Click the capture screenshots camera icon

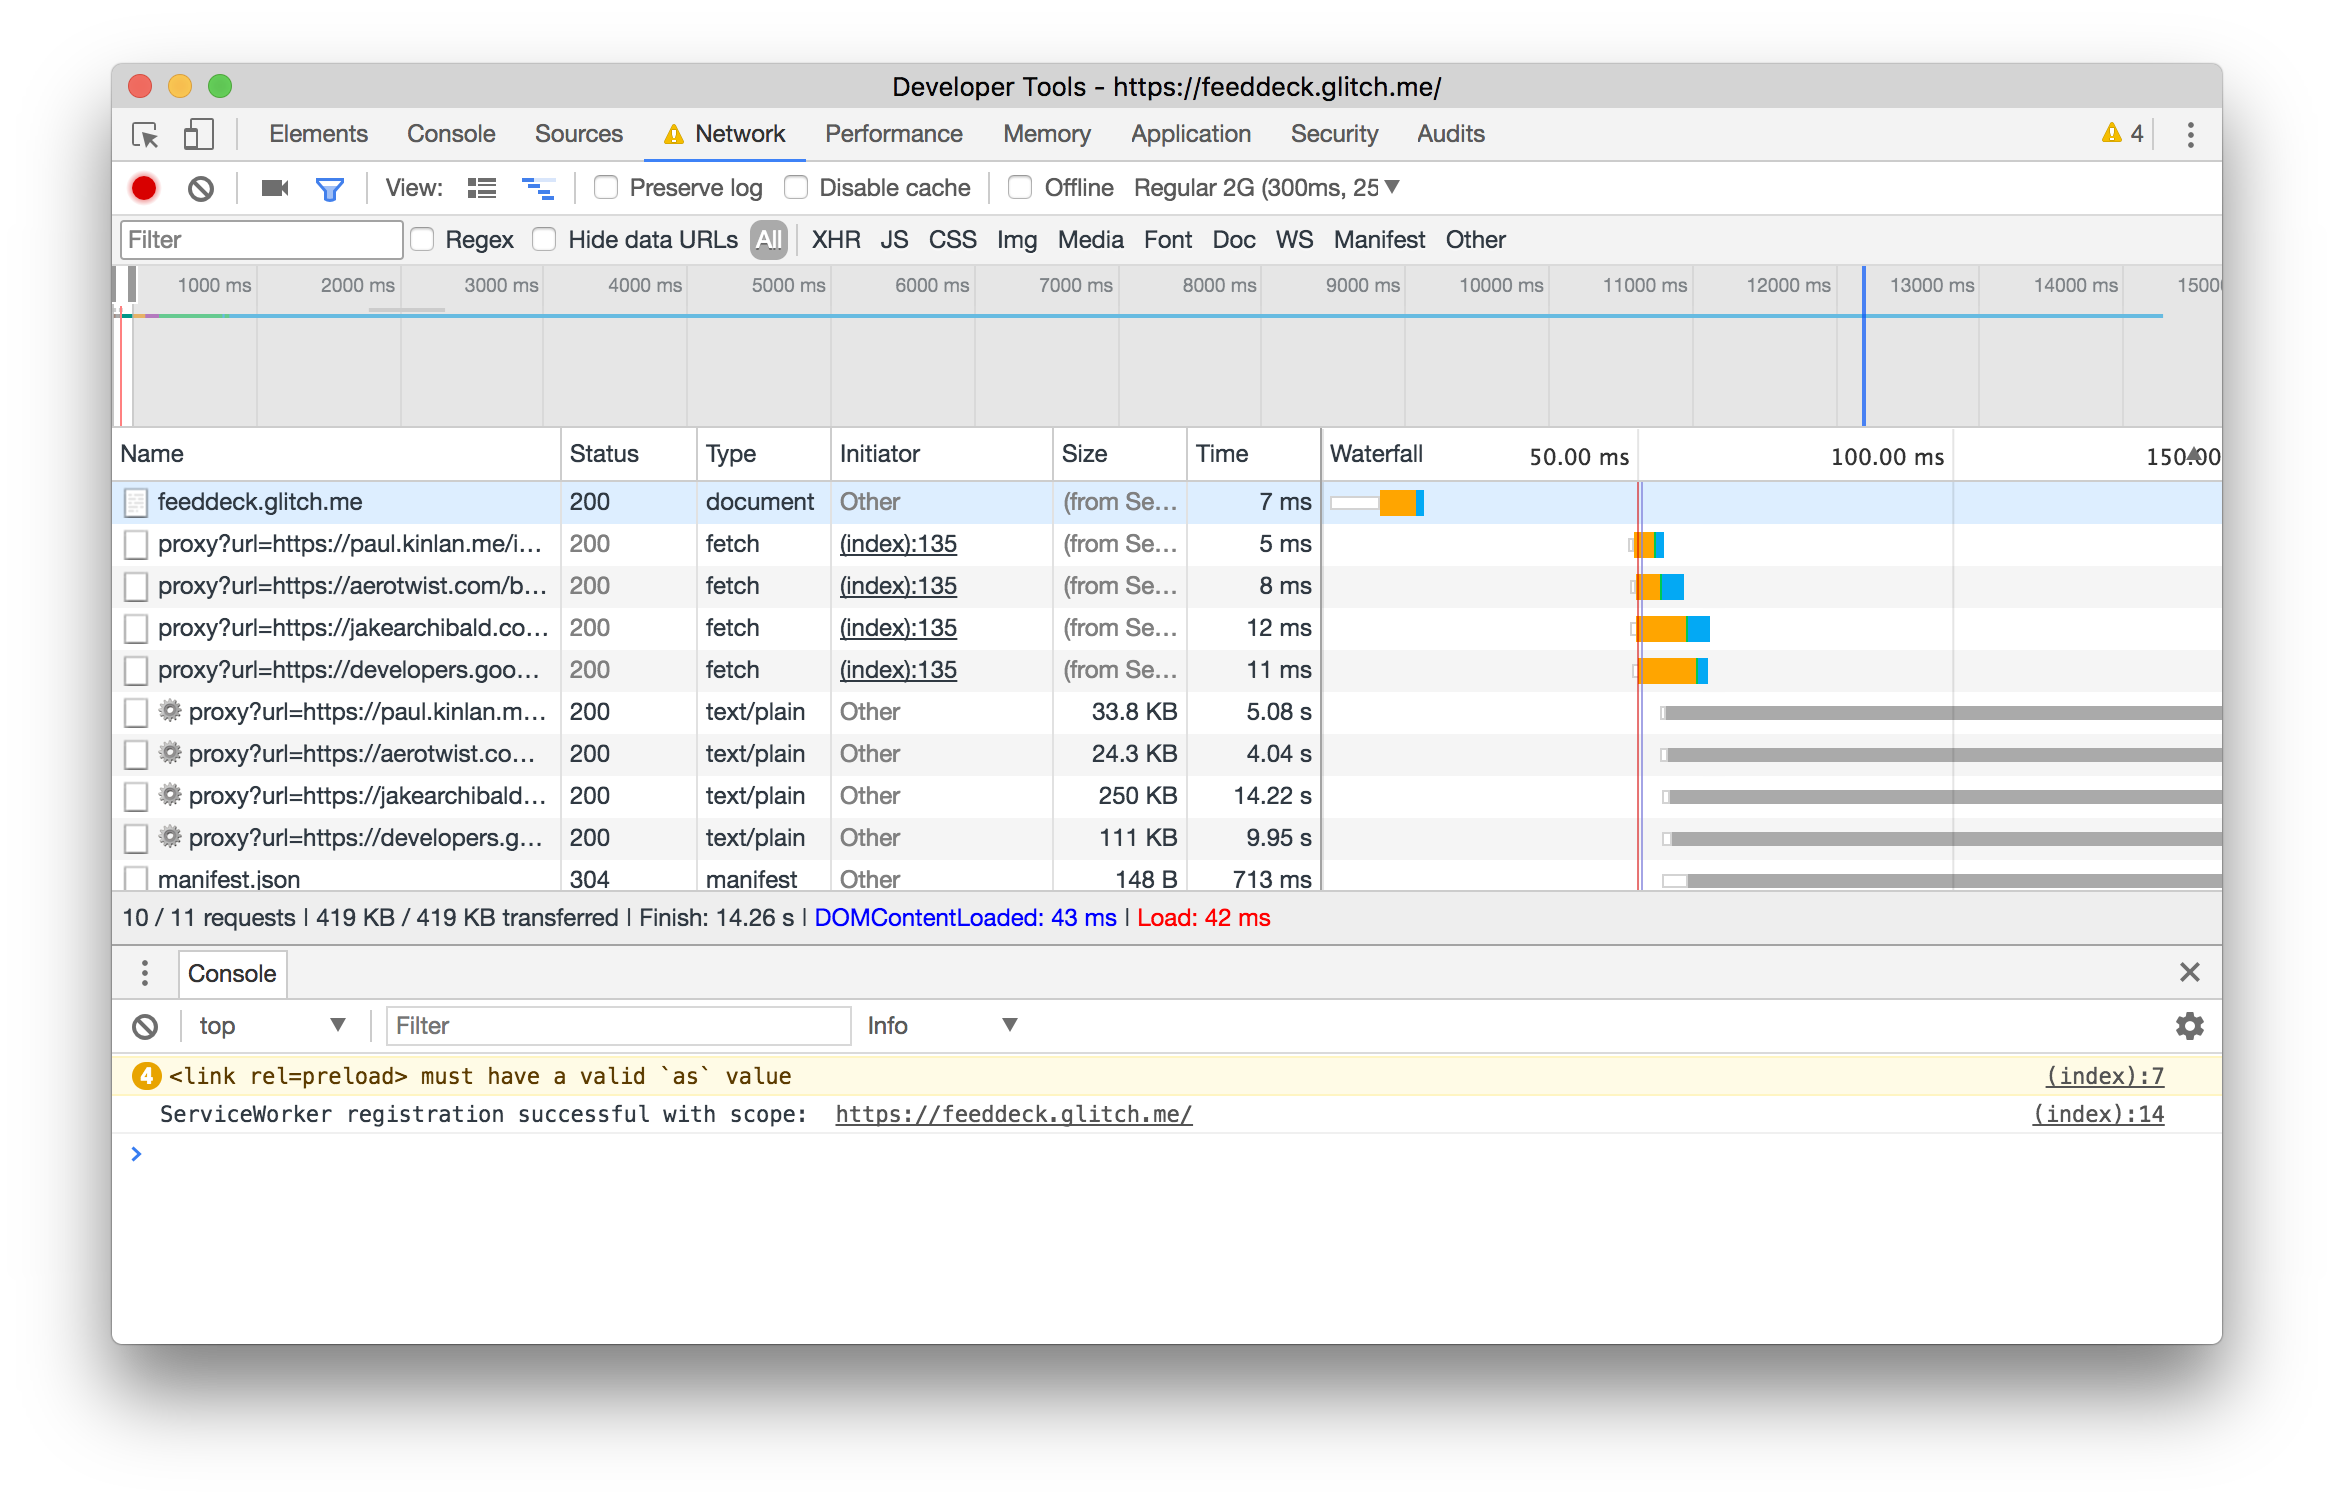[x=274, y=188]
